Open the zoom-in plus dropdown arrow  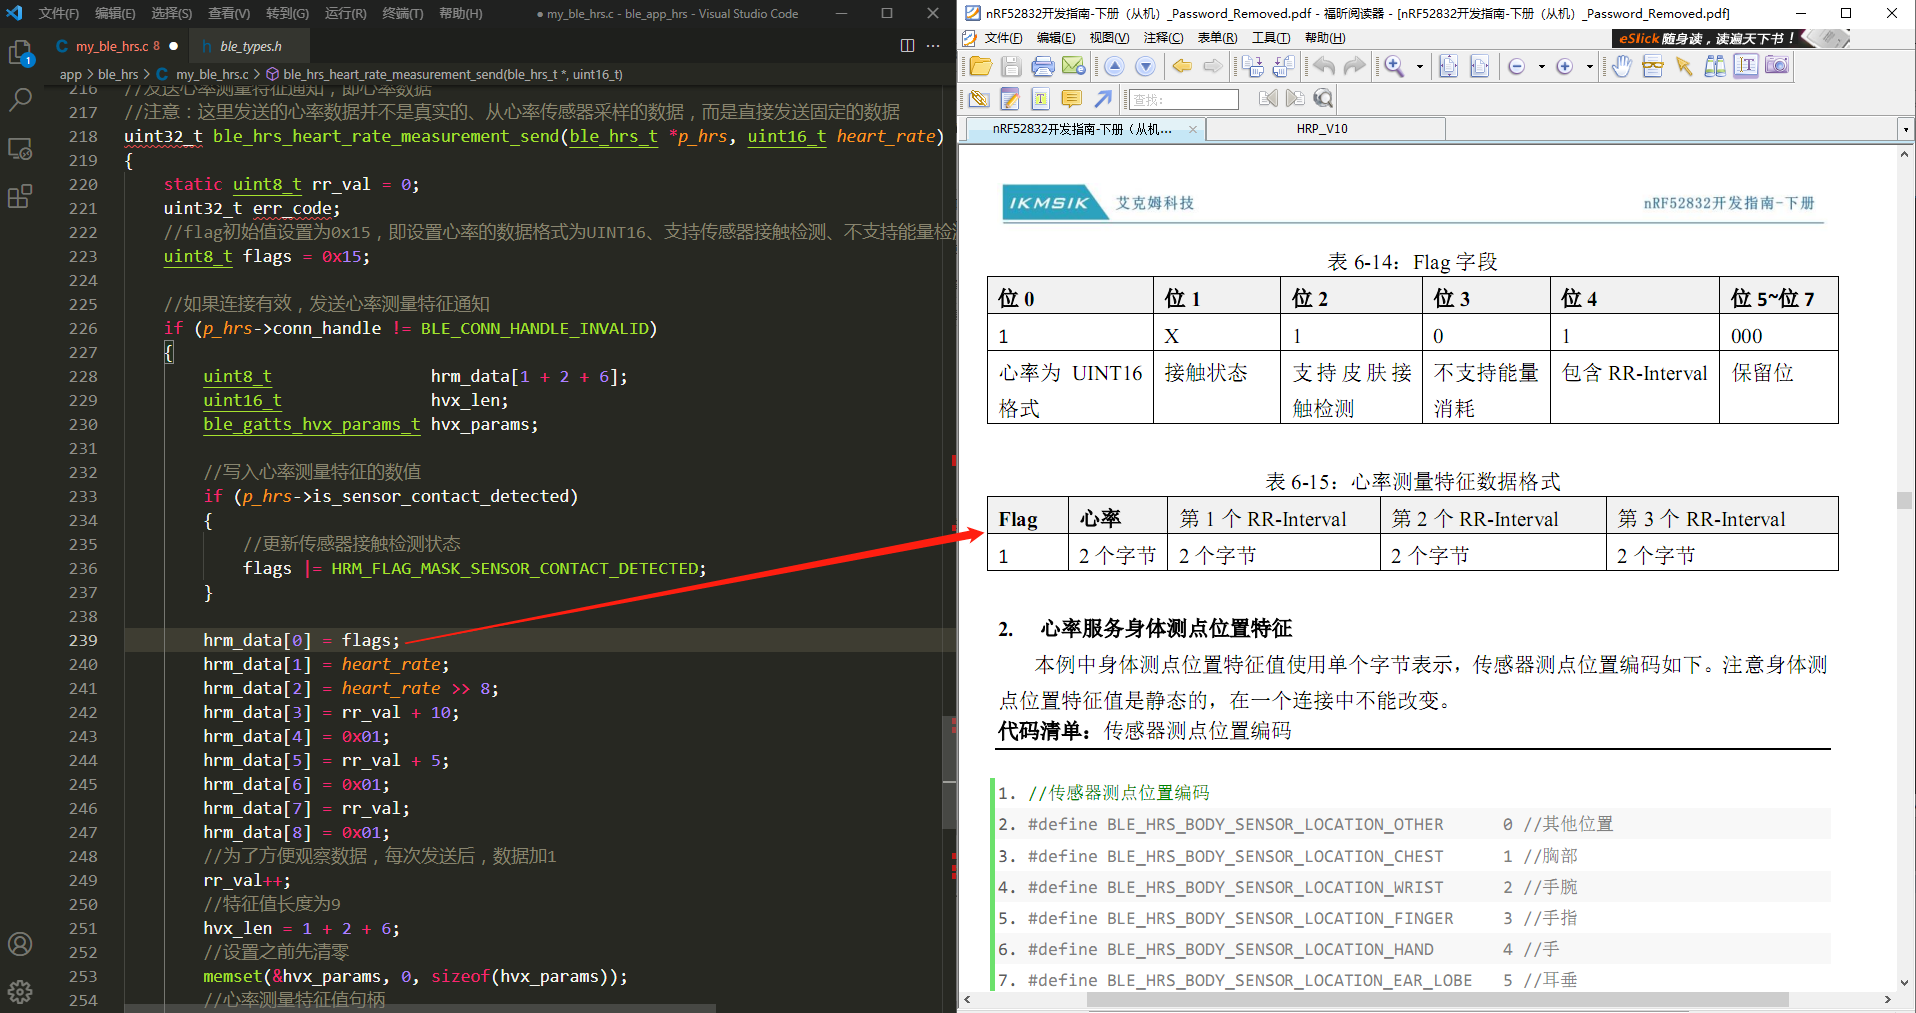pyautogui.click(x=1589, y=67)
